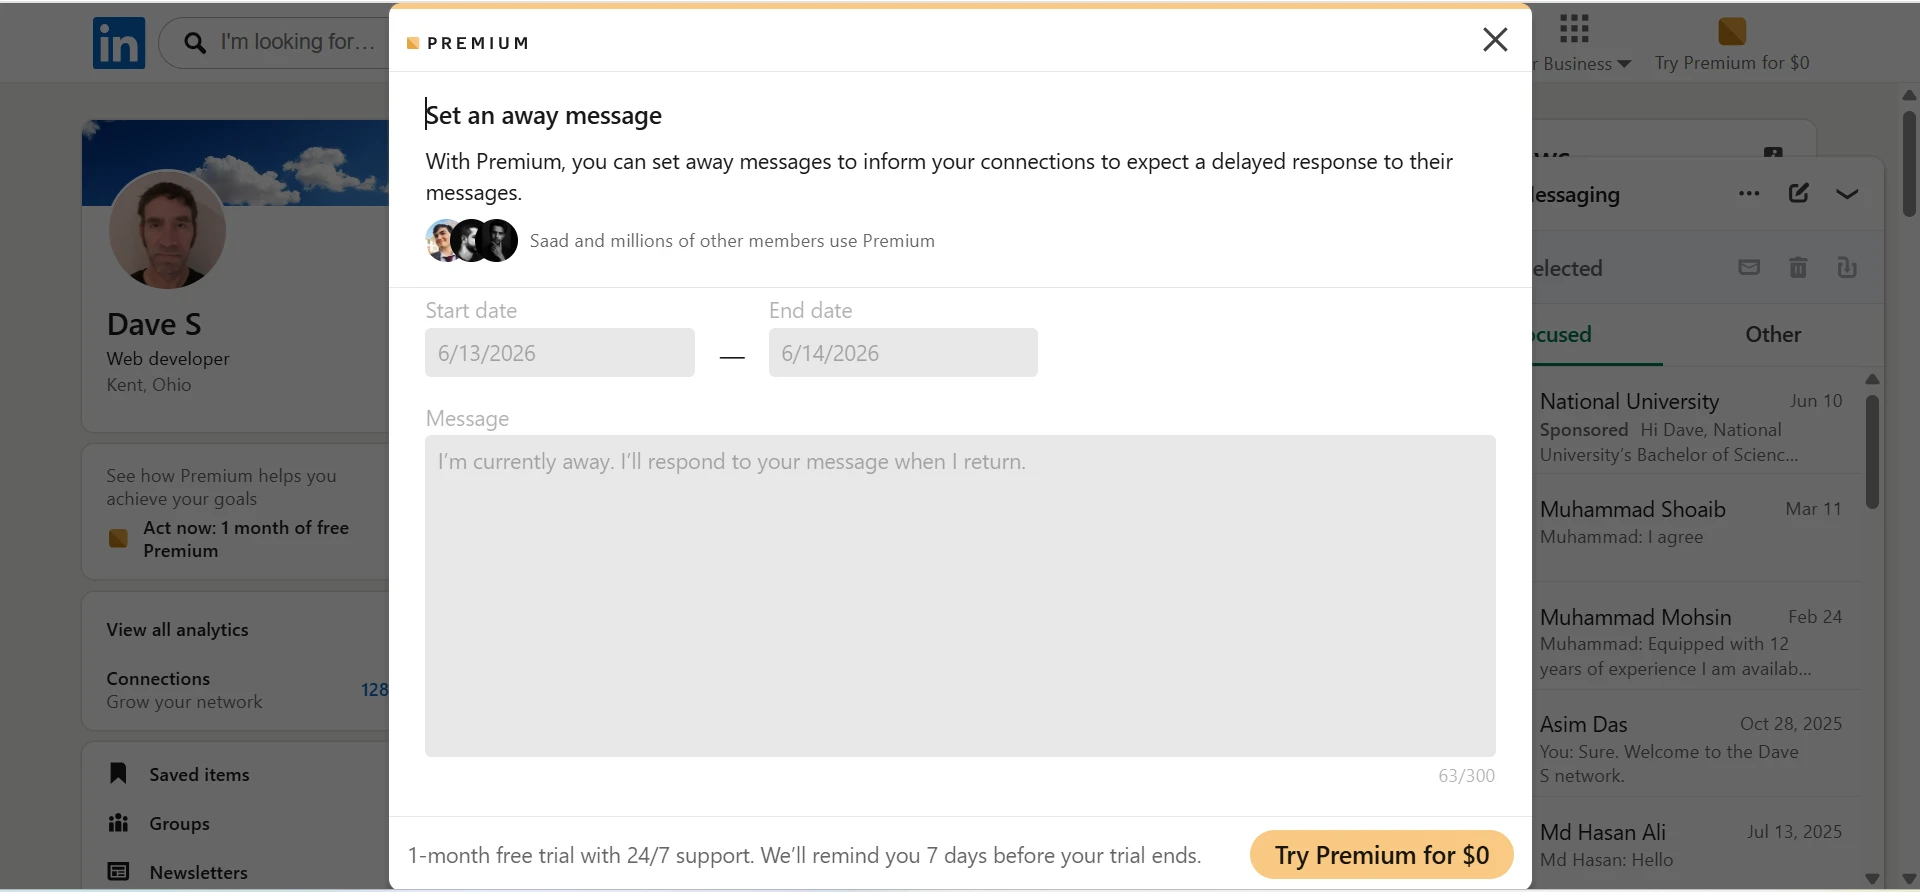Switch to the Other messaging tab
This screenshot has height=892, width=1920.
(x=1773, y=335)
